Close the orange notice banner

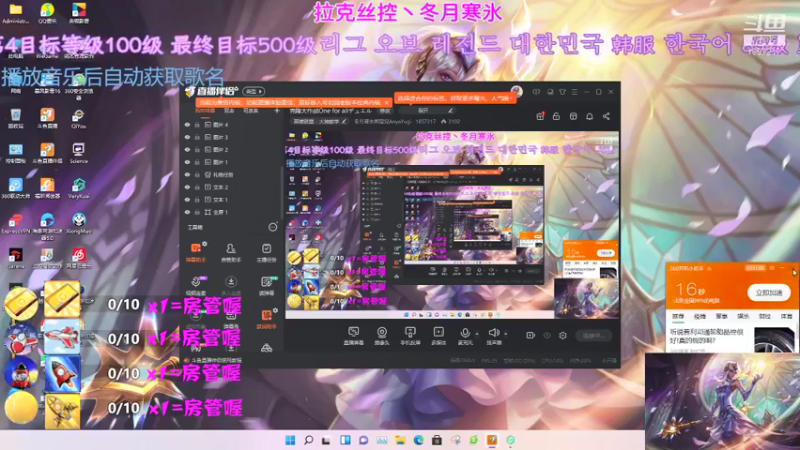pos(387,103)
